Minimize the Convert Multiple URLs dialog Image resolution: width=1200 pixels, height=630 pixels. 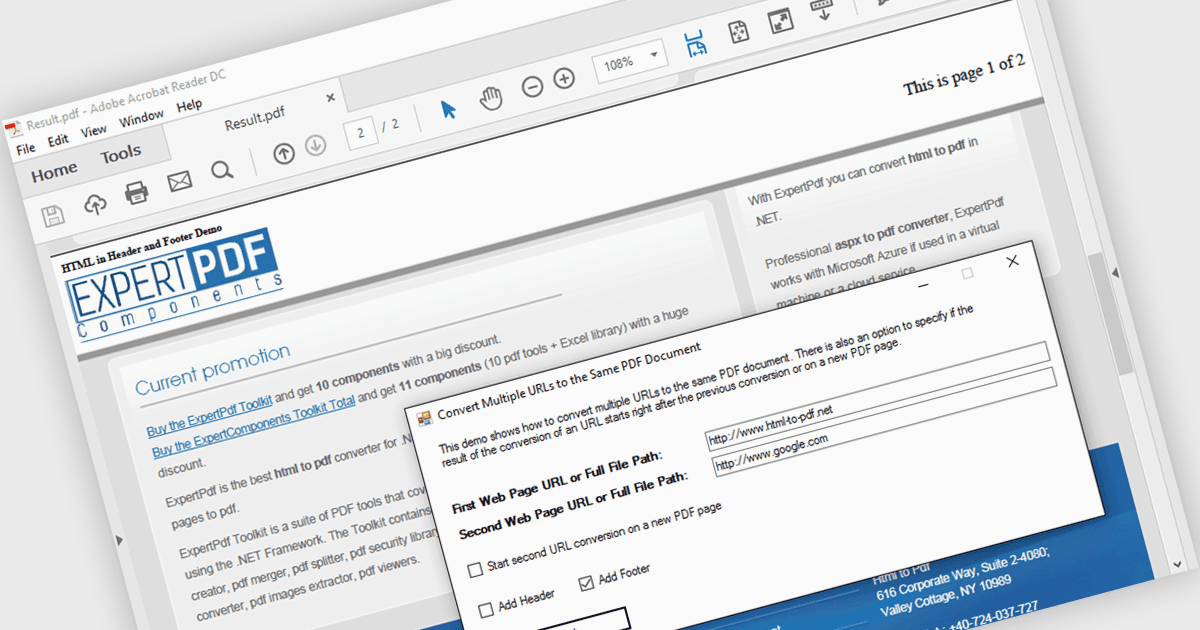[923, 285]
